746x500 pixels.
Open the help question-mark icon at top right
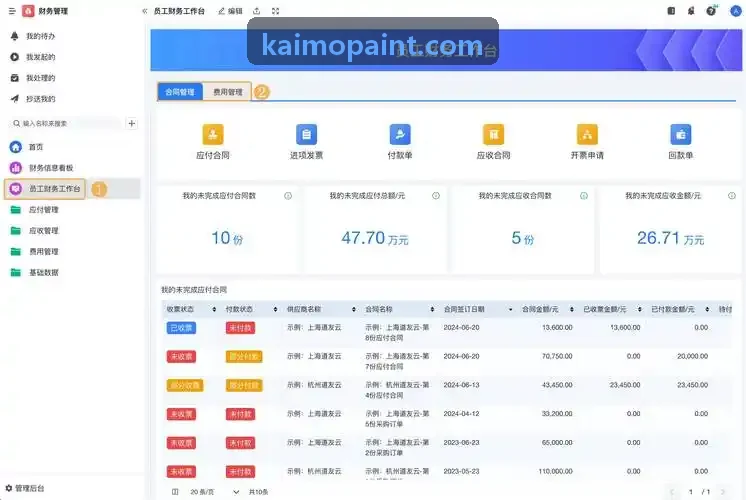[711, 10]
